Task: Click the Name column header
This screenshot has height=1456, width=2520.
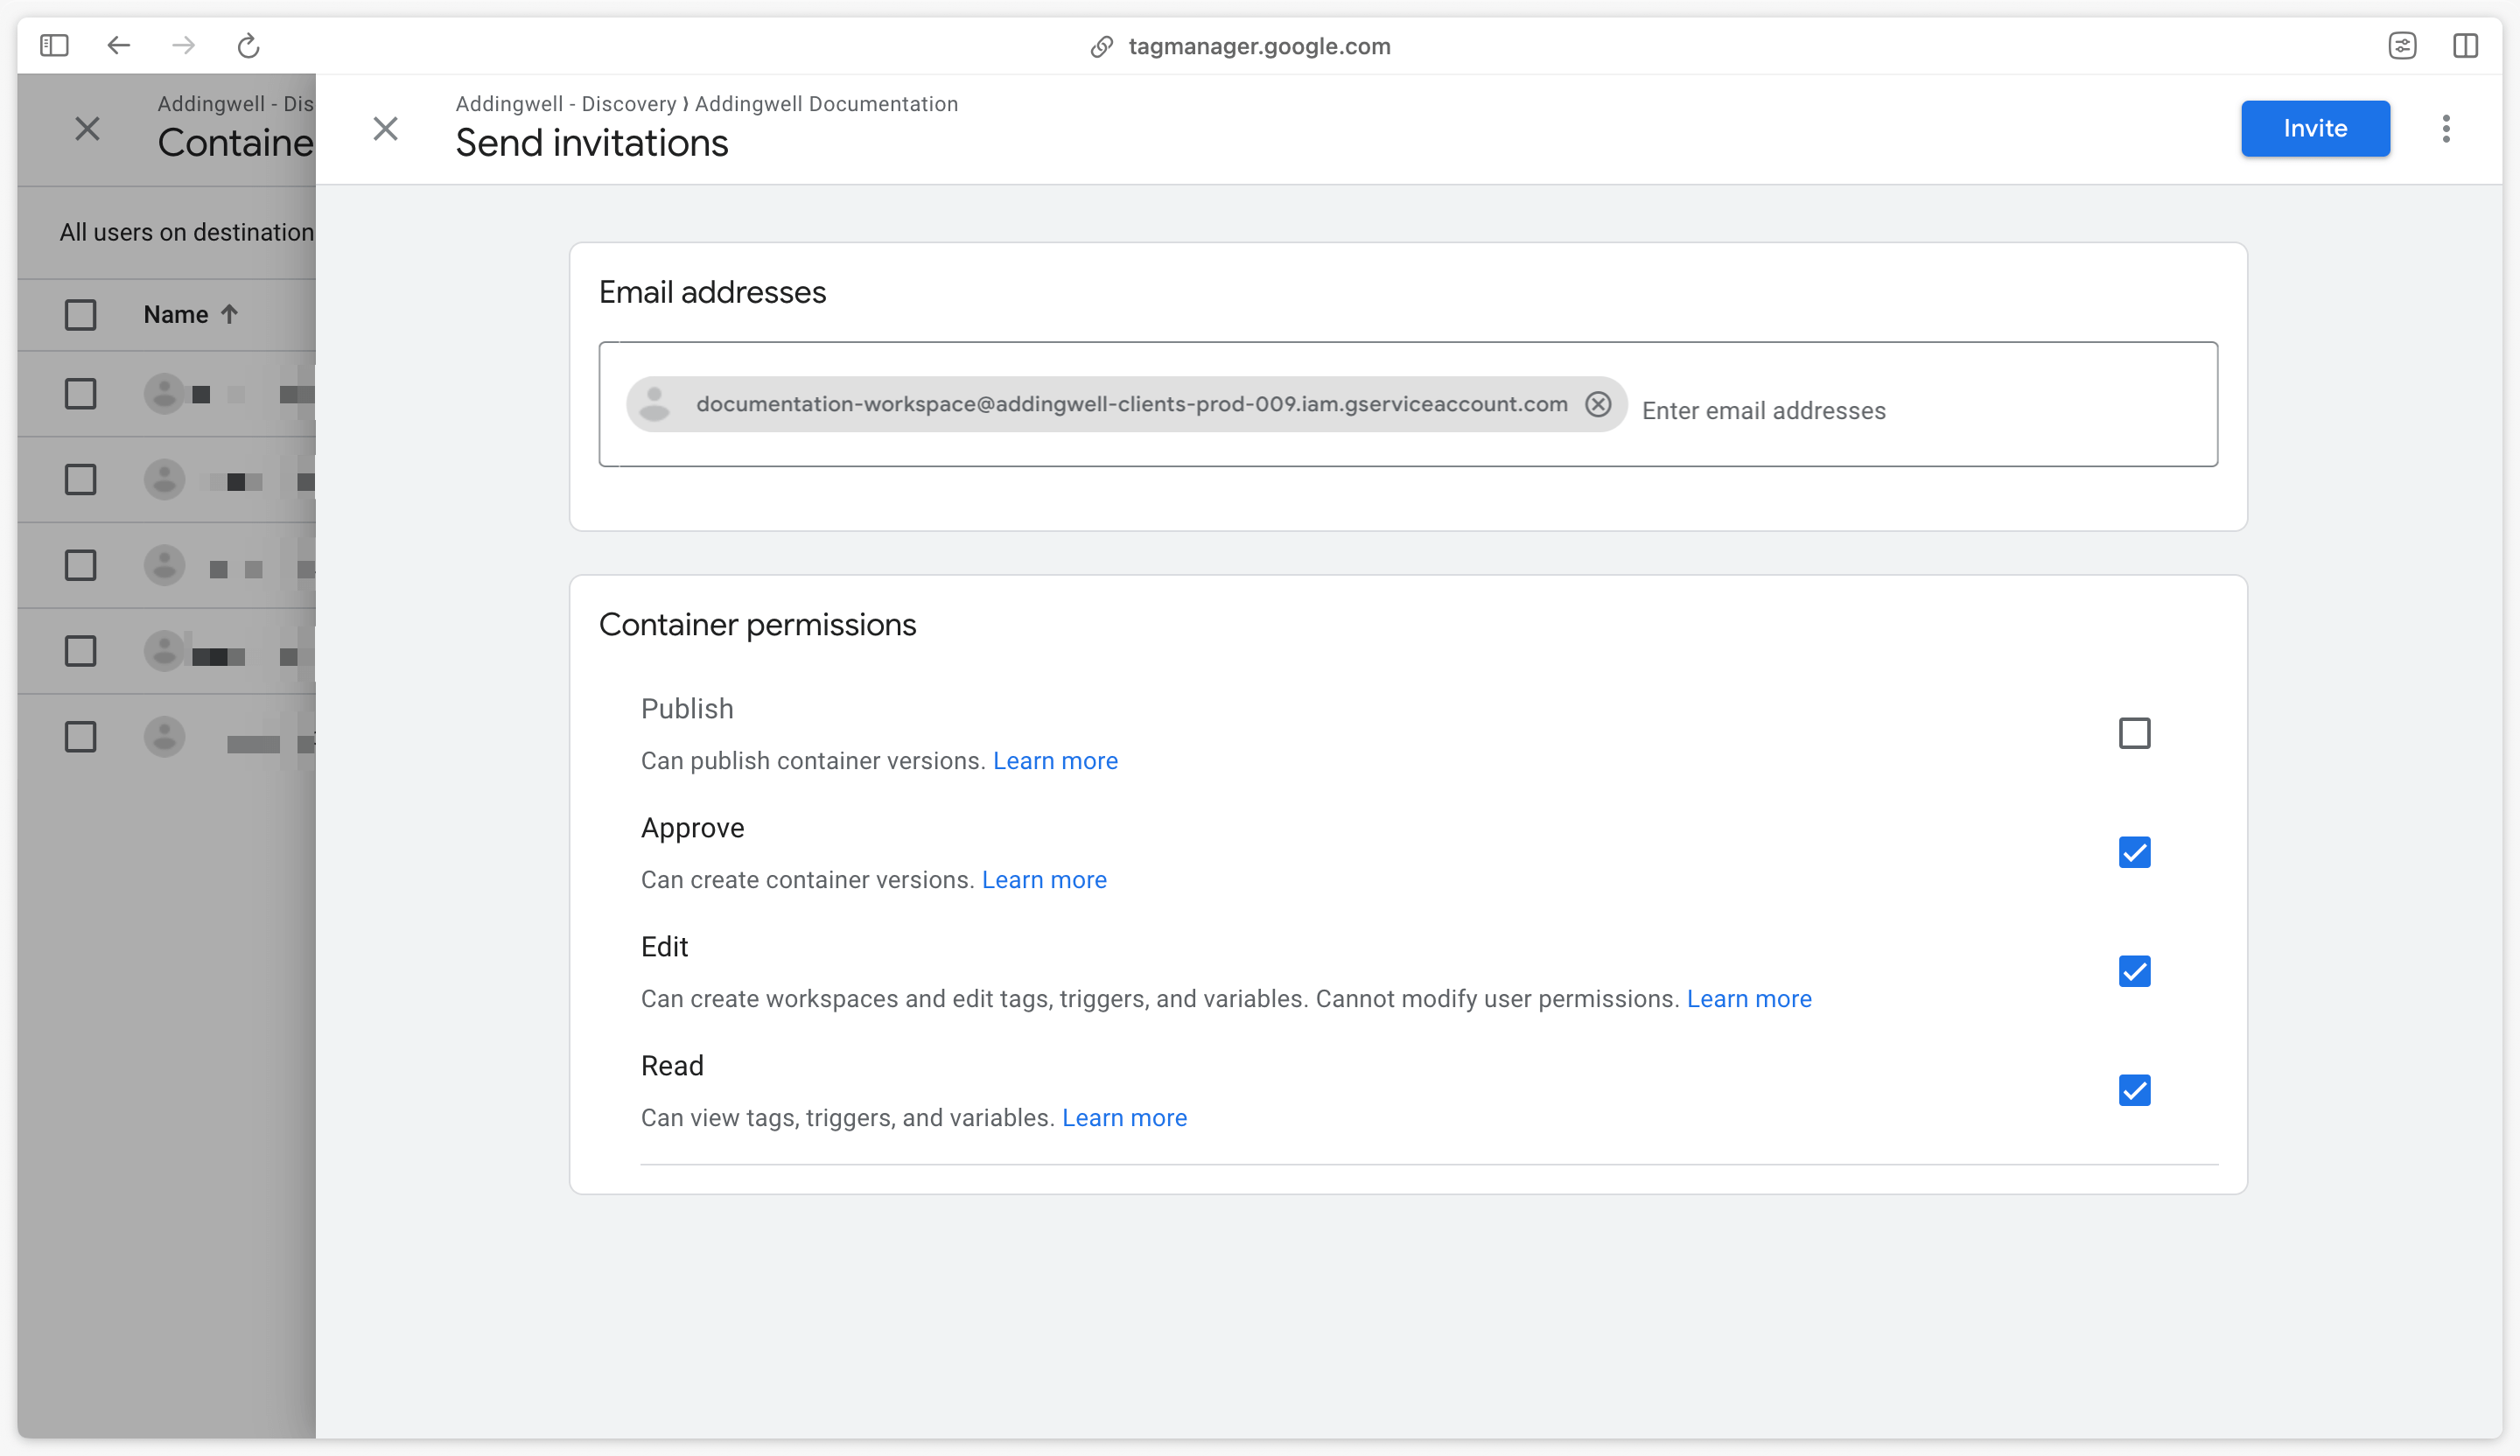Action: pos(176,314)
